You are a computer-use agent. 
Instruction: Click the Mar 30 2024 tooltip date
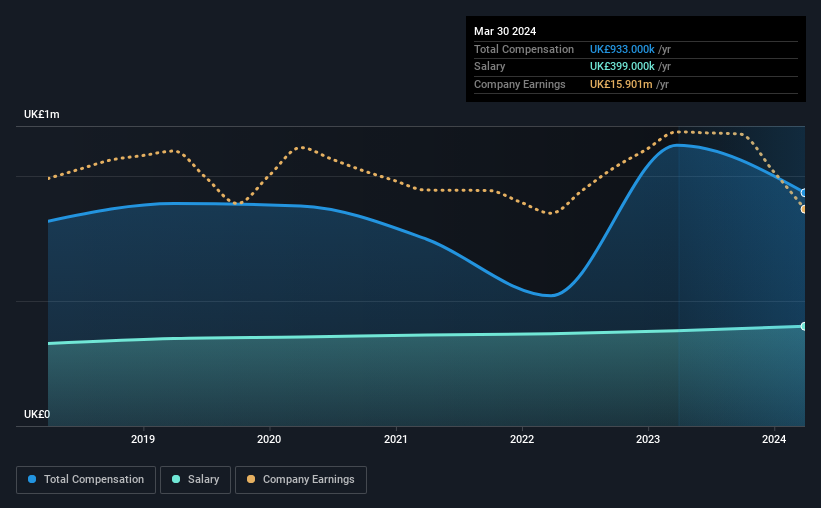[505, 31]
